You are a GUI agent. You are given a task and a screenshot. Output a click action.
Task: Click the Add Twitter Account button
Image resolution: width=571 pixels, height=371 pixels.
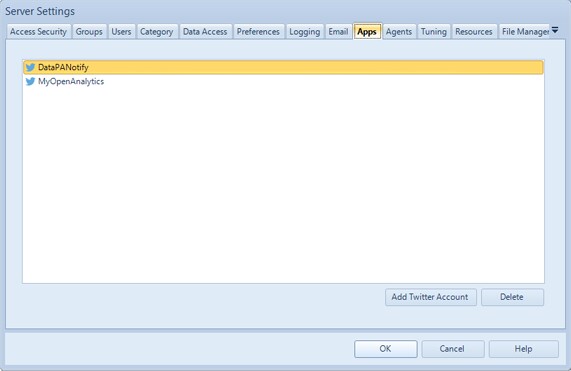pyautogui.click(x=430, y=297)
